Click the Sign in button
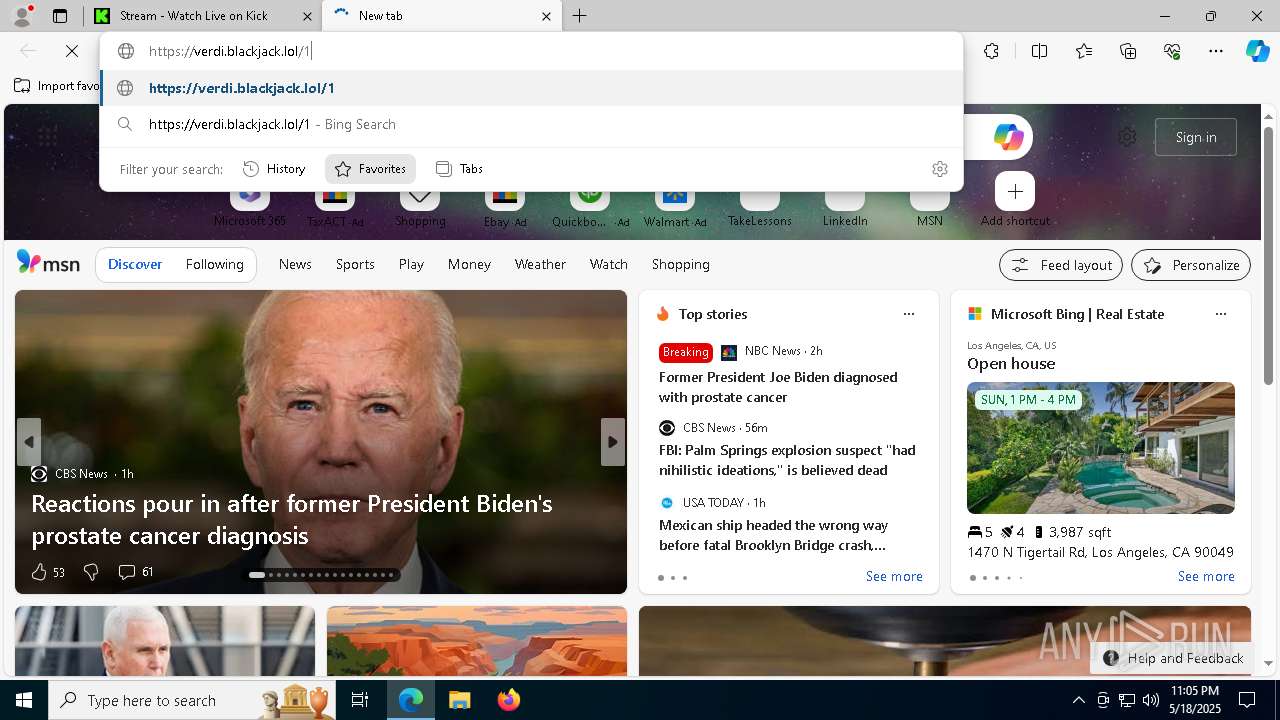Screen dimensions: 1280x720 pyautogui.click(x=1196, y=137)
